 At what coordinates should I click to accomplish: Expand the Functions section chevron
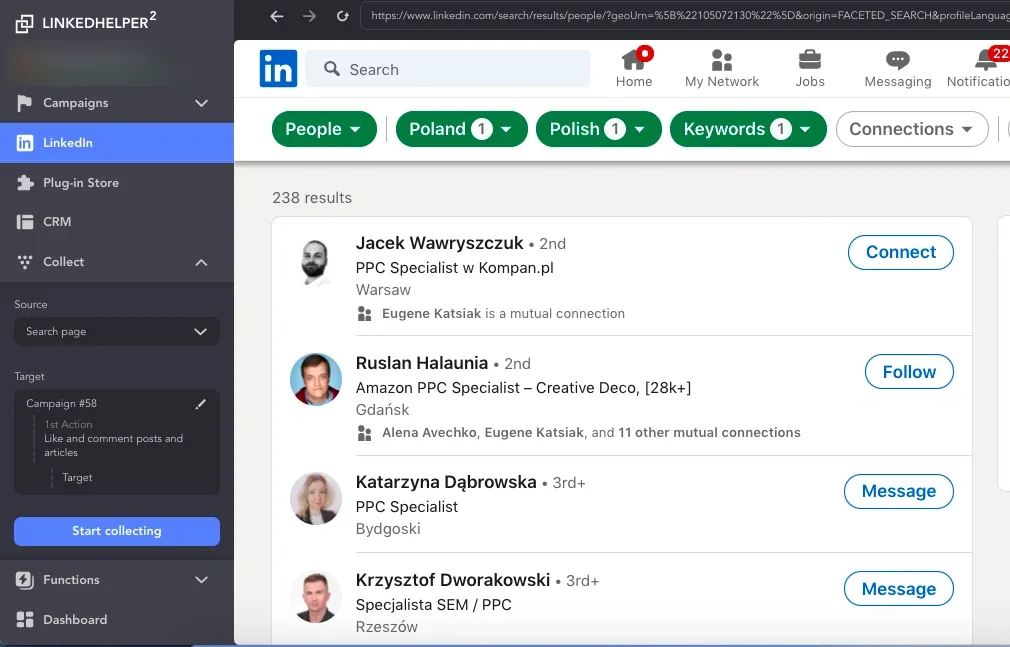coord(202,580)
